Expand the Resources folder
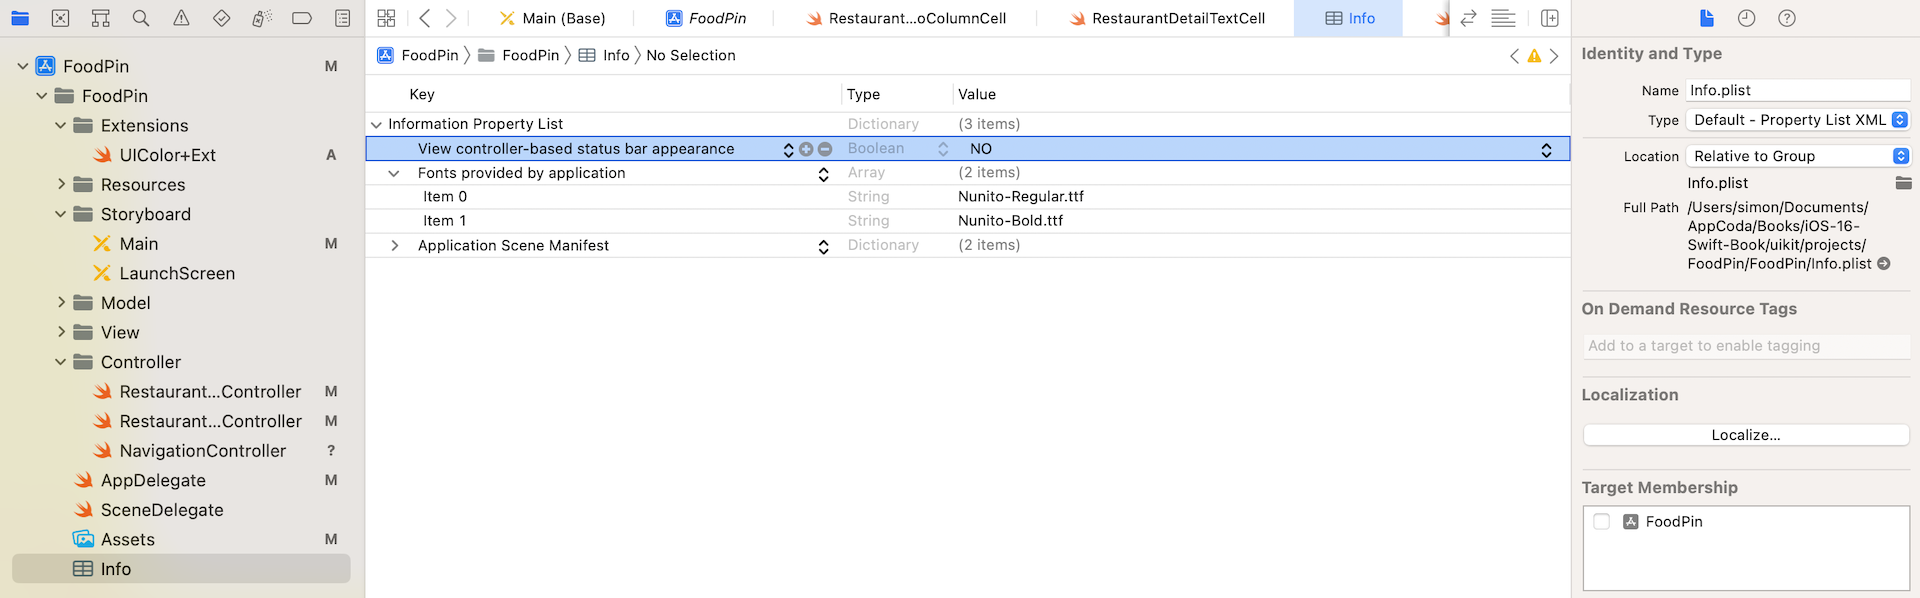This screenshot has width=1920, height=598. (x=61, y=185)
